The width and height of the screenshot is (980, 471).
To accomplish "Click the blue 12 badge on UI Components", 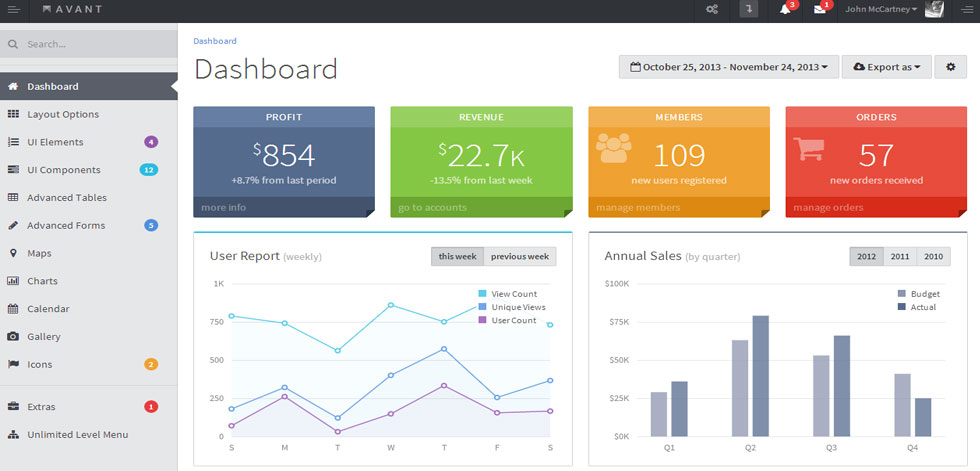I will [148, 170].
